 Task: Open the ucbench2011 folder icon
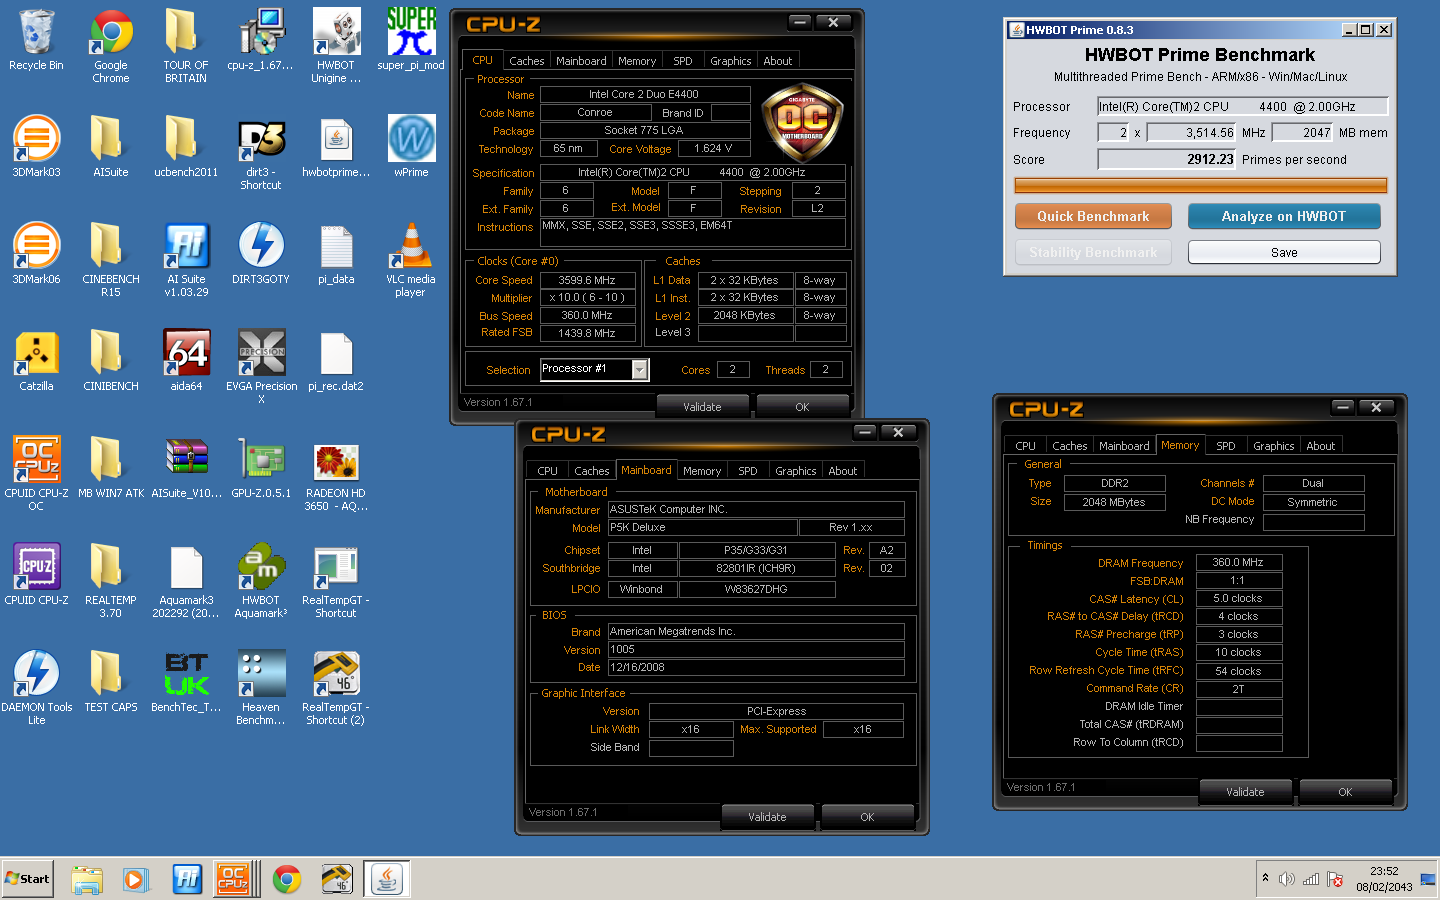pos(186,146)
